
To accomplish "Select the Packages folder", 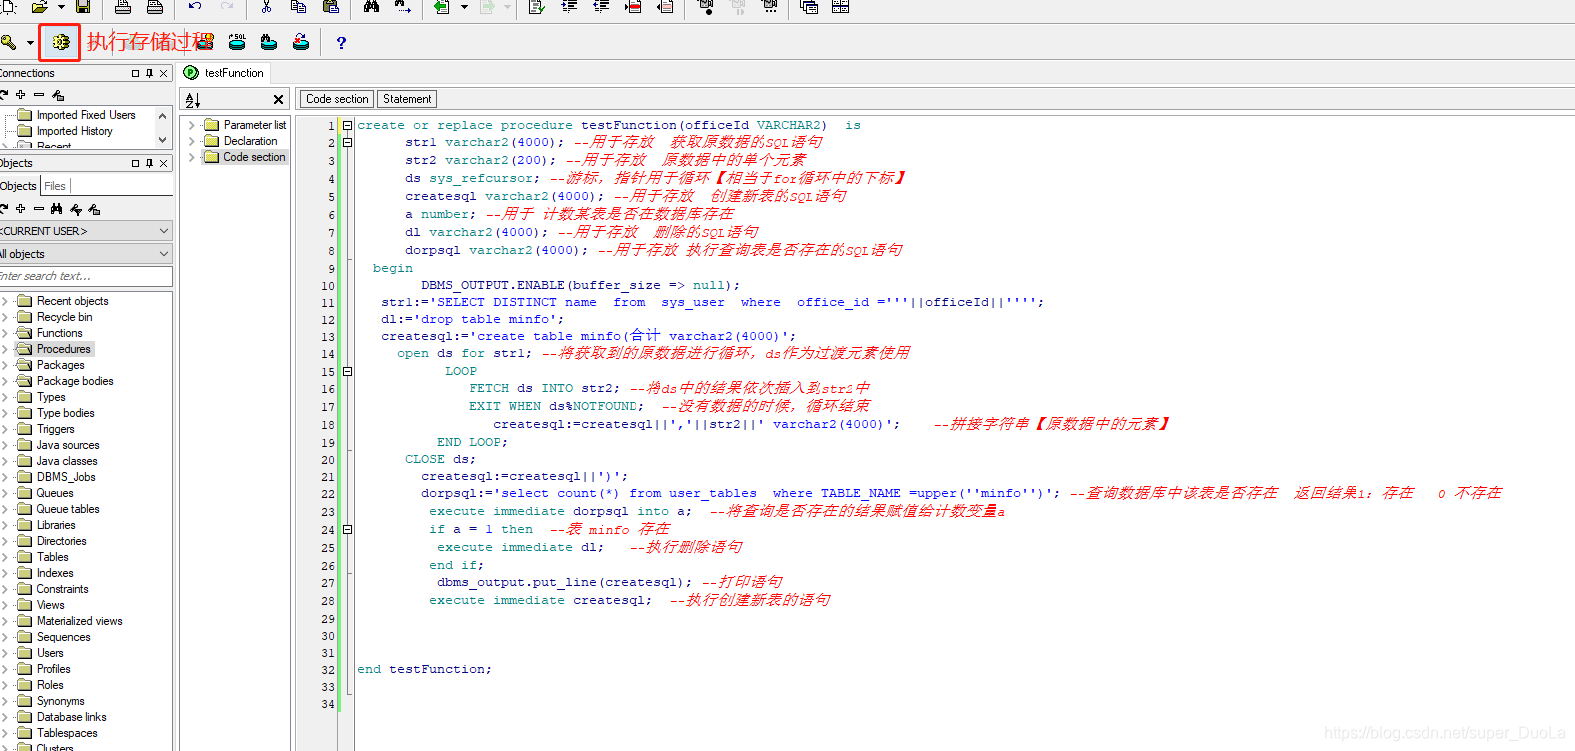I will [60, 365].
